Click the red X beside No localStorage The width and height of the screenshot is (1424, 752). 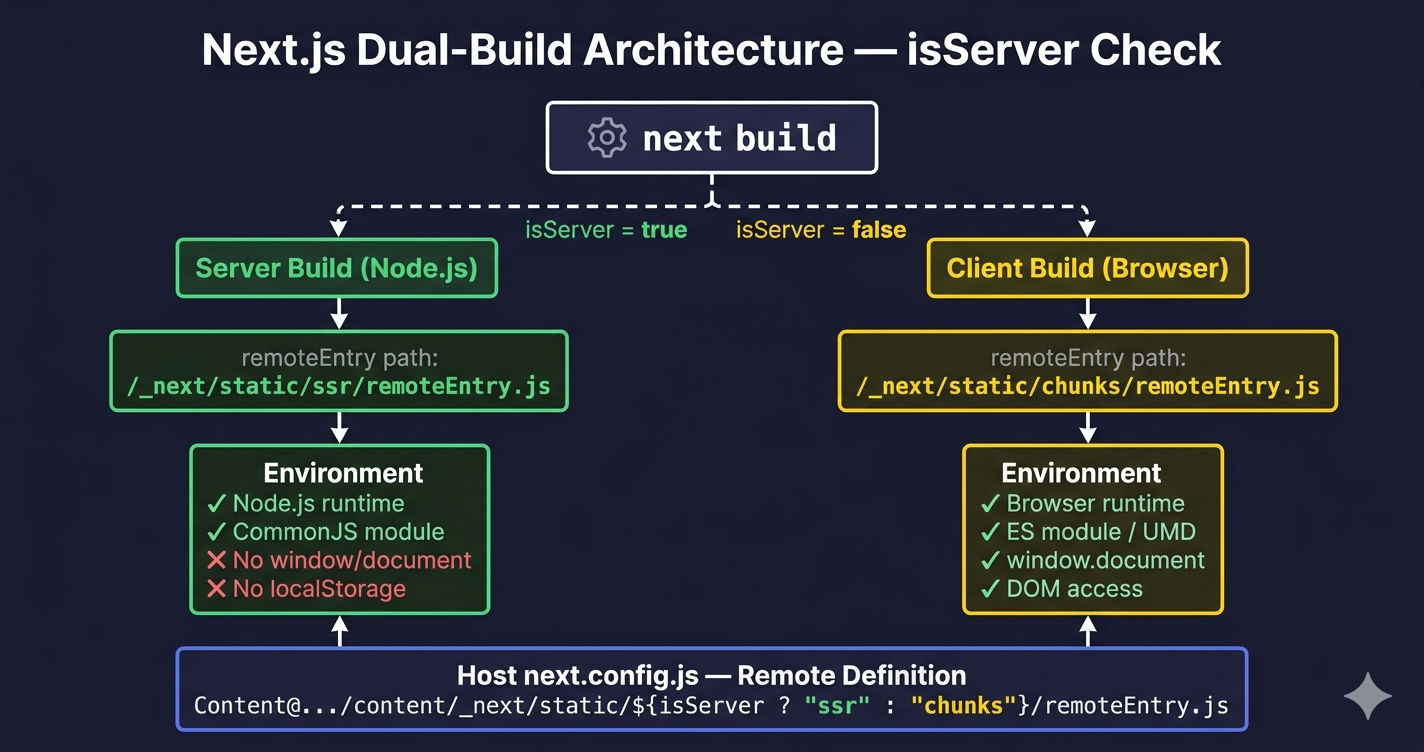click(x=216, y=589)
